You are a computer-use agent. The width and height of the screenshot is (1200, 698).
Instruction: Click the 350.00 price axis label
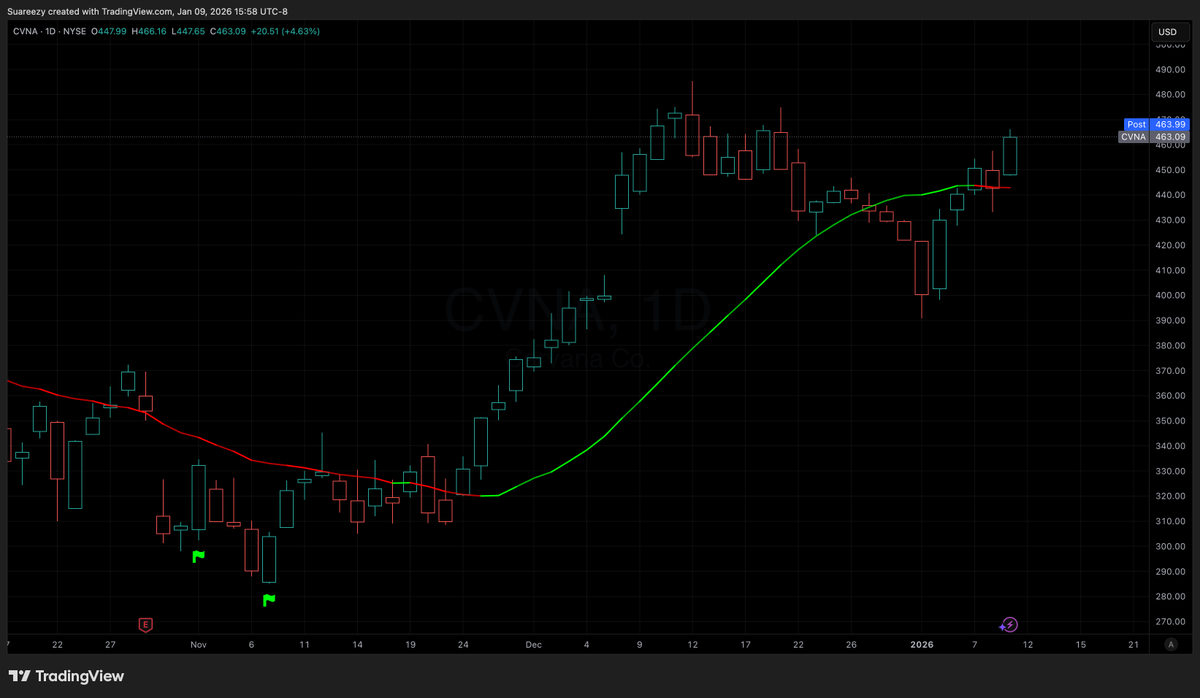pyautogui.click(x=1169, y=421)
